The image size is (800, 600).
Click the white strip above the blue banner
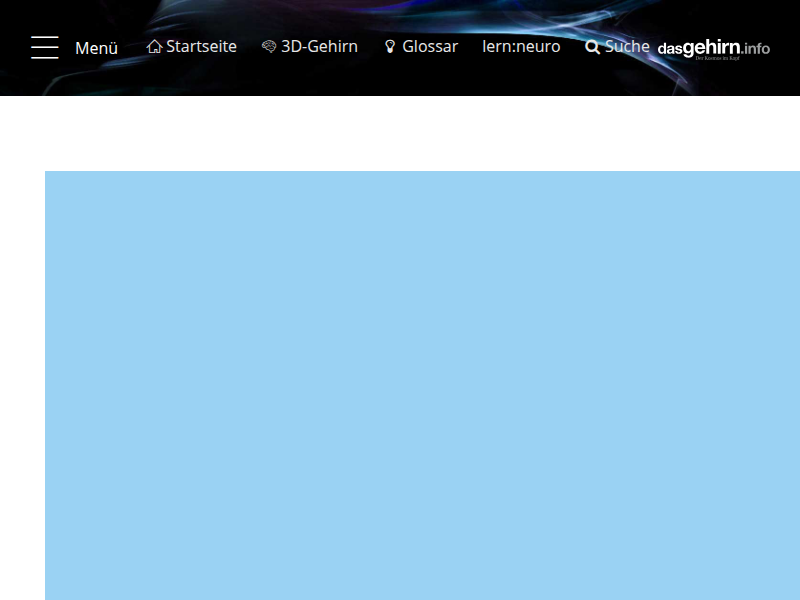coord(400,133)
